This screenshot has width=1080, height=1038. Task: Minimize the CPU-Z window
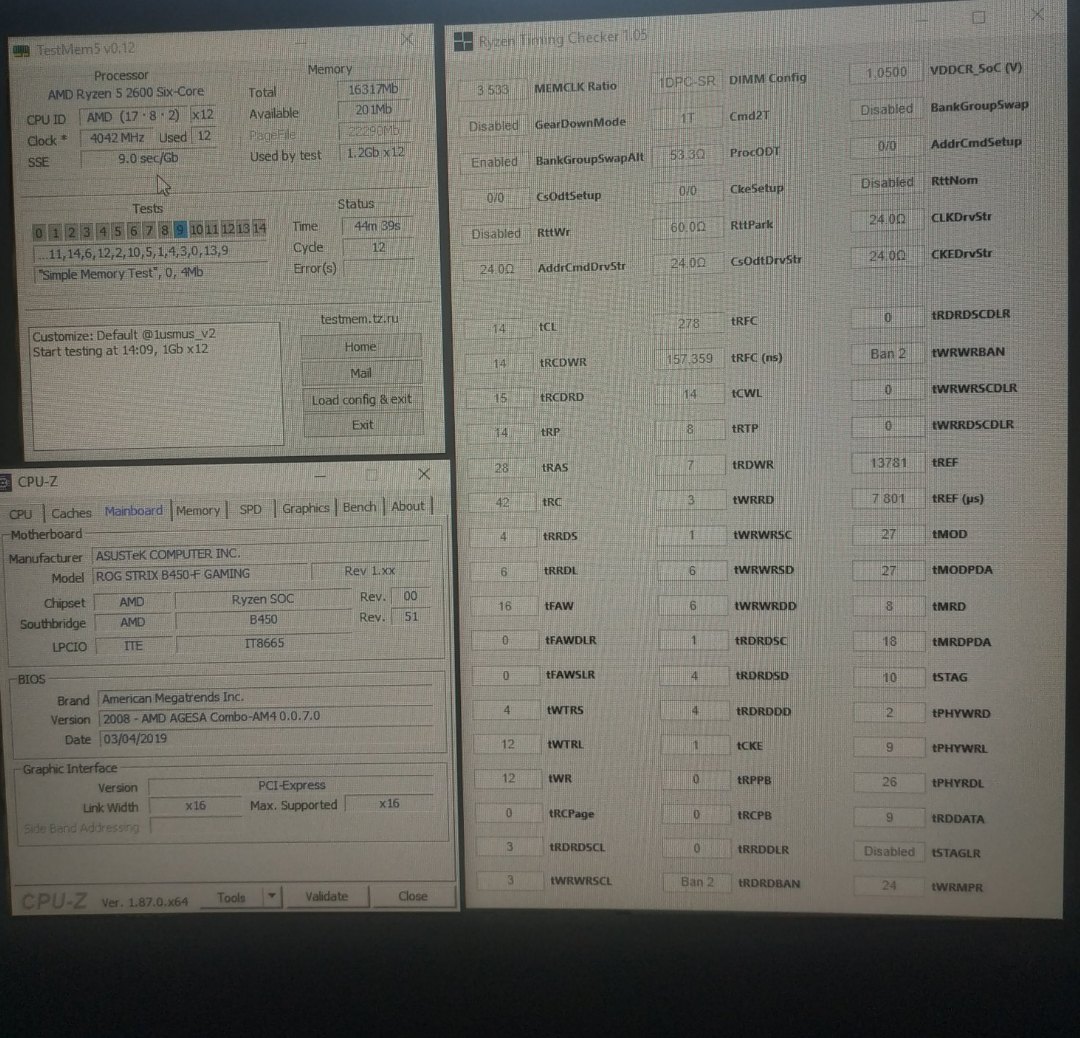[x=320, y=476]
